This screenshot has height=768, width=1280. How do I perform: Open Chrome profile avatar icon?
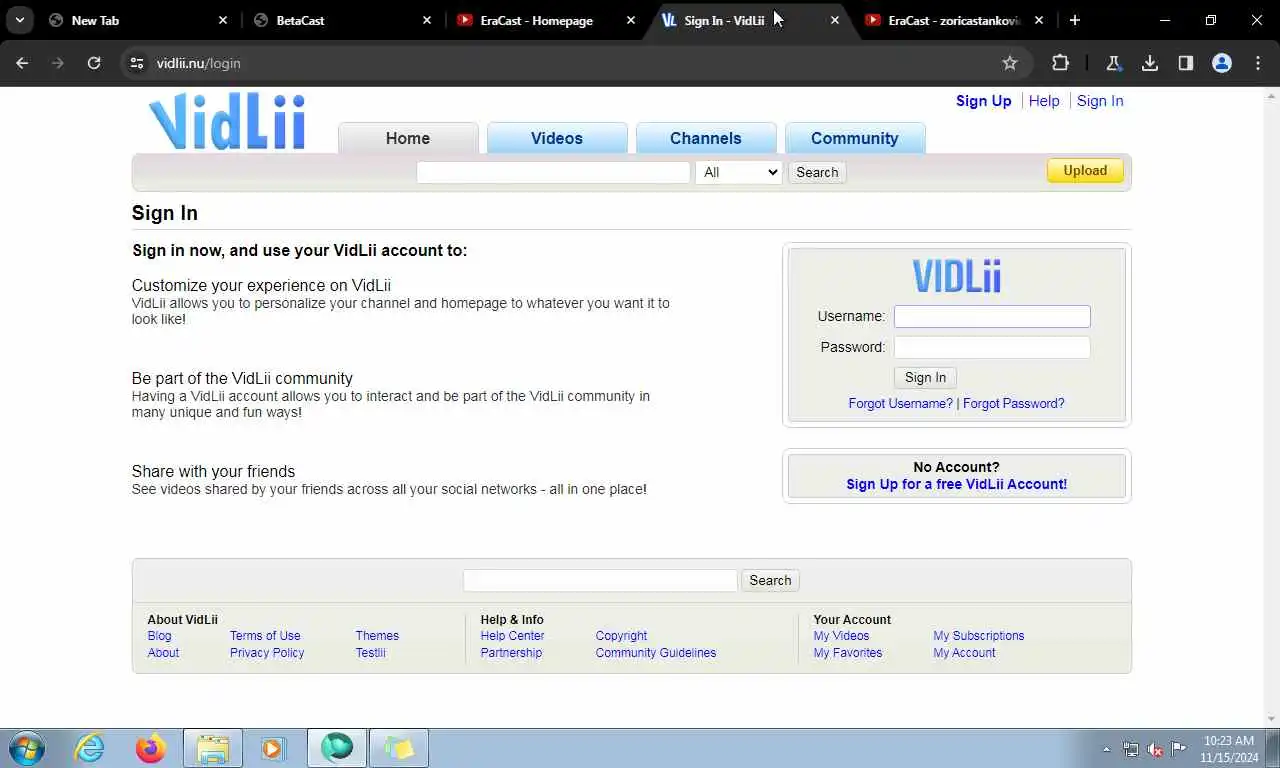pos(1222,63)
